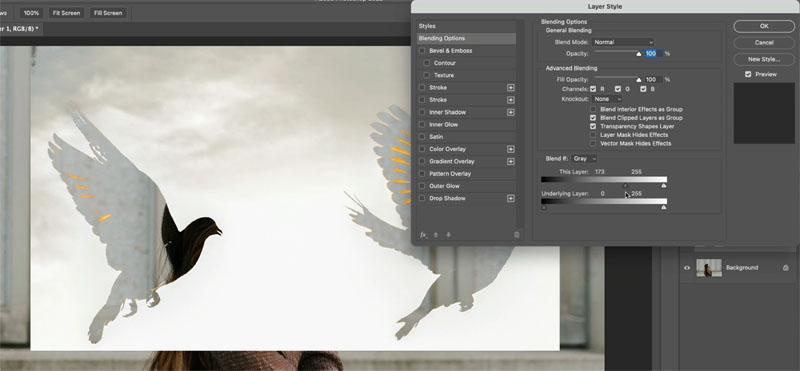This screenshot has height=371, width=800.
Task: Click the style preview swatch under Preview
Action: (x=764, y=113)
